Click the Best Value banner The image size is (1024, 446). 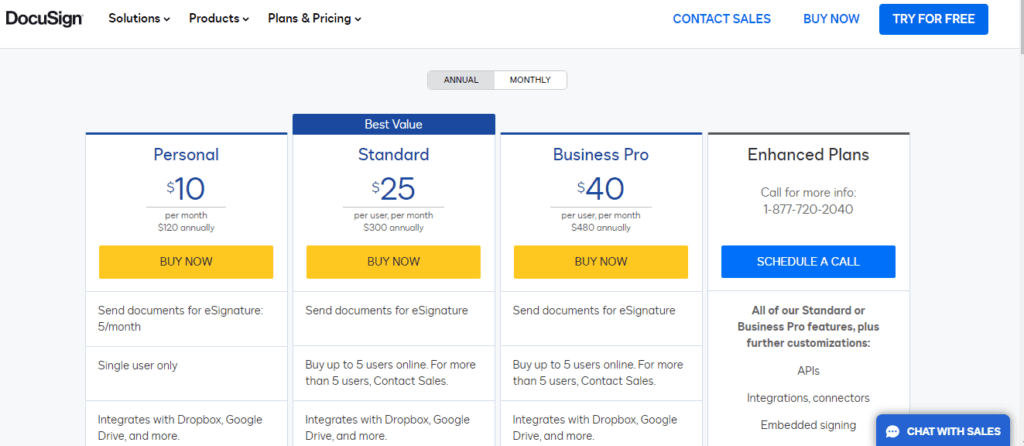(393, 124)
